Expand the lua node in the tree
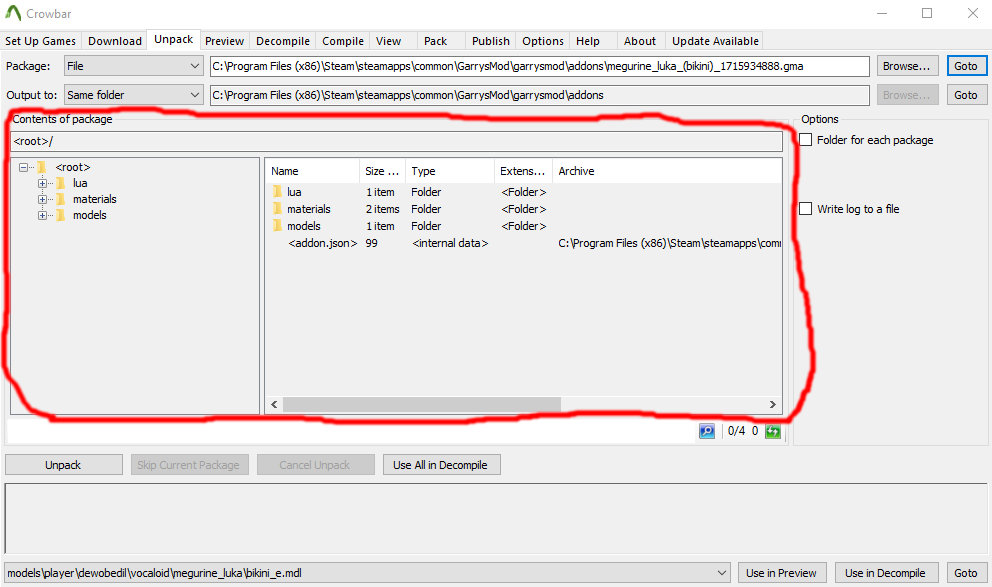 42,183
